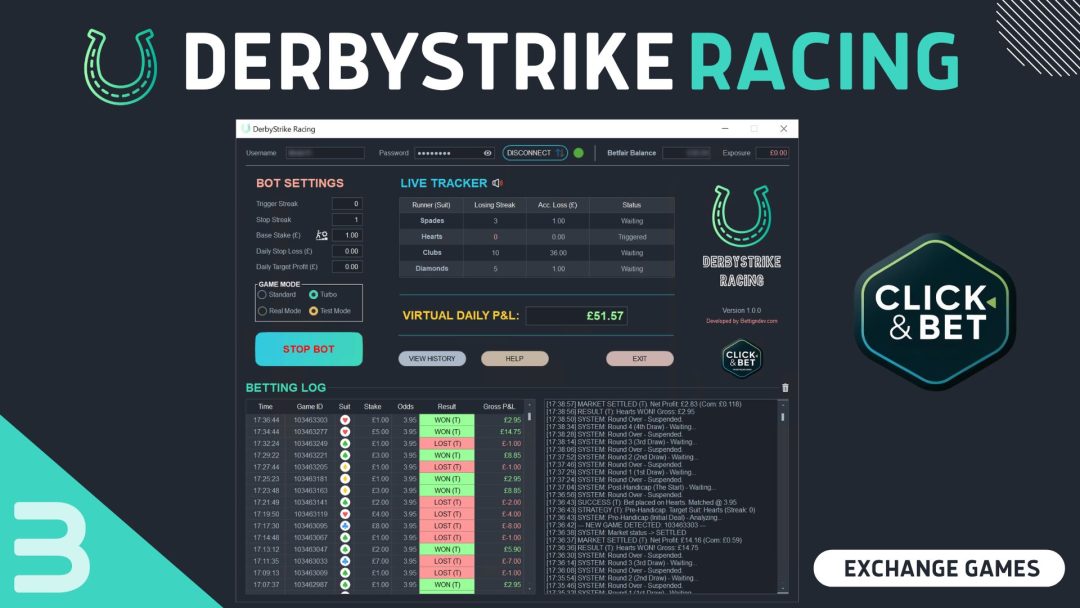Click spade suit icon in 17:14:48 row
The image size is (1080, 608).
pyautogui.click(x=344, y=537)
